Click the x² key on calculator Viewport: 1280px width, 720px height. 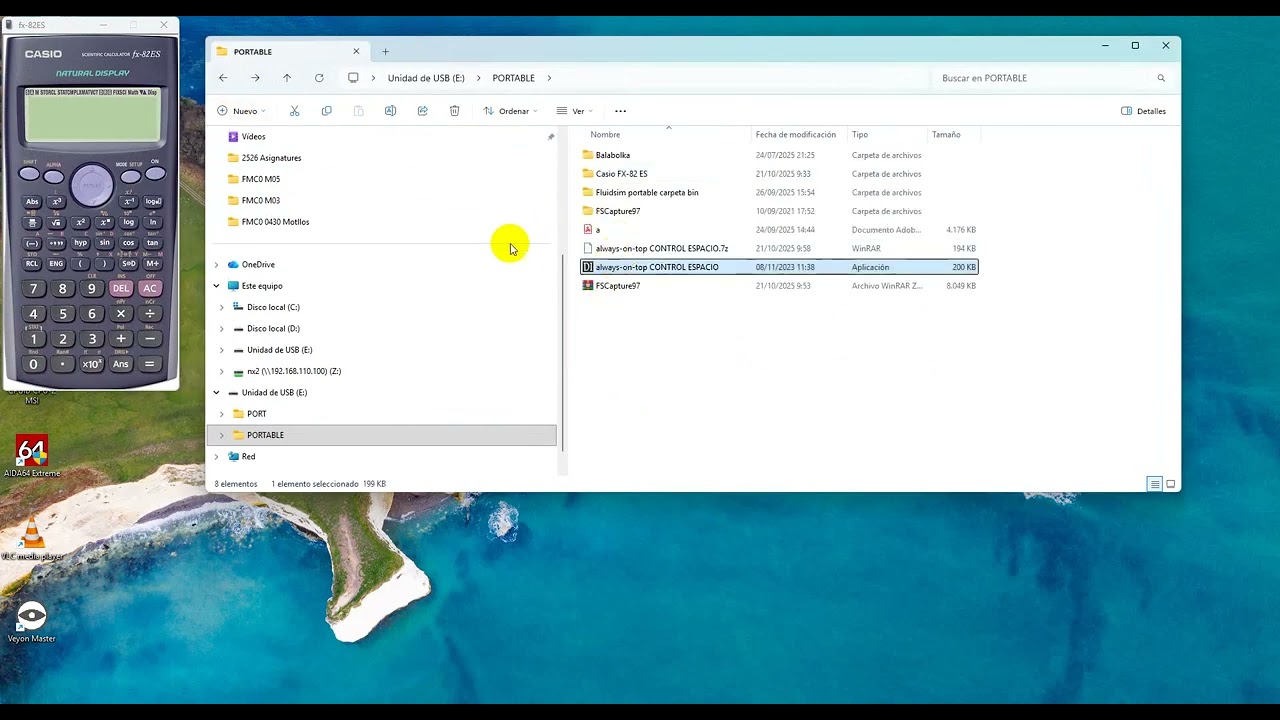pos(80,222)
